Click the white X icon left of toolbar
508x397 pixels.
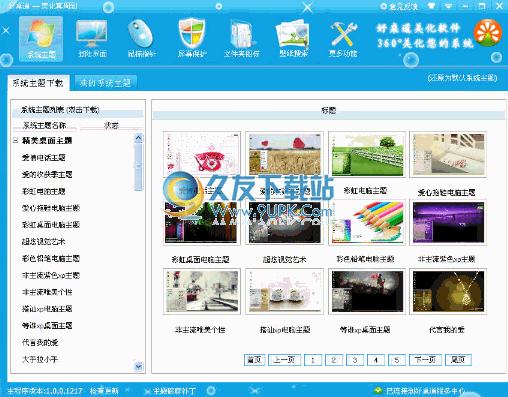pyautogui.click(x=6, y=31)
